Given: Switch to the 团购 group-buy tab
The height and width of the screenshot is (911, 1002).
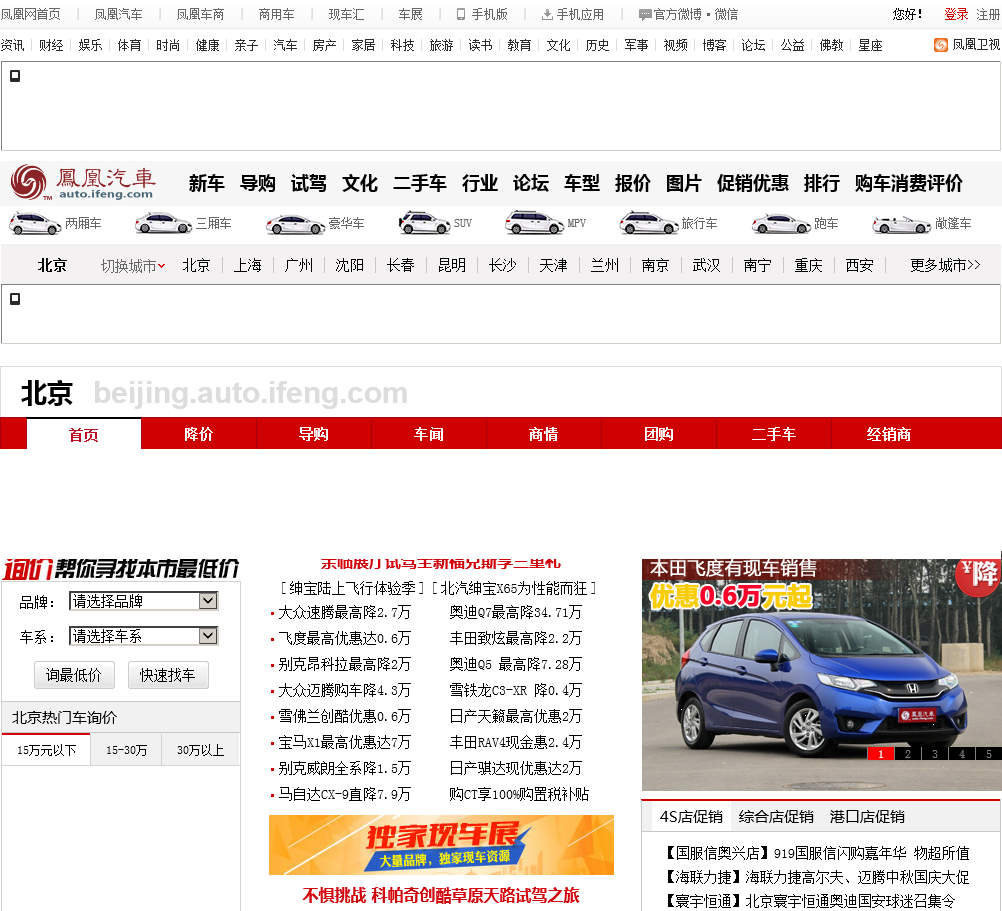Looking at the screenshot, I should [x=659, y=434].
